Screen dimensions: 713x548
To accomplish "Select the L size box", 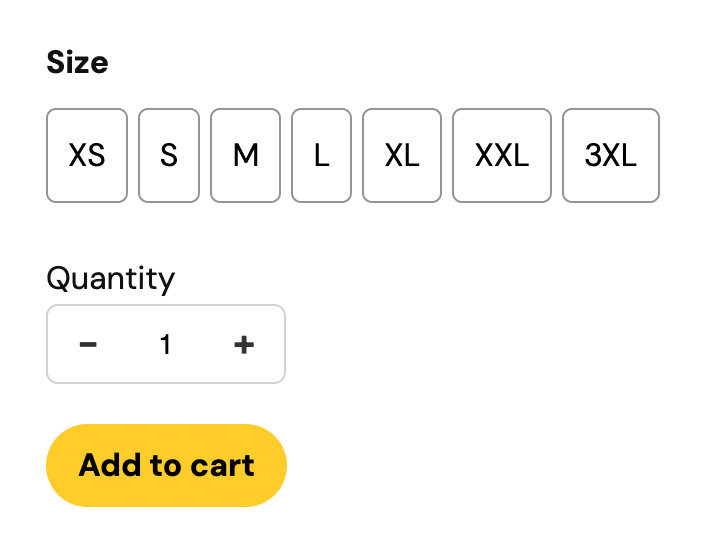I will click(321, 156).
